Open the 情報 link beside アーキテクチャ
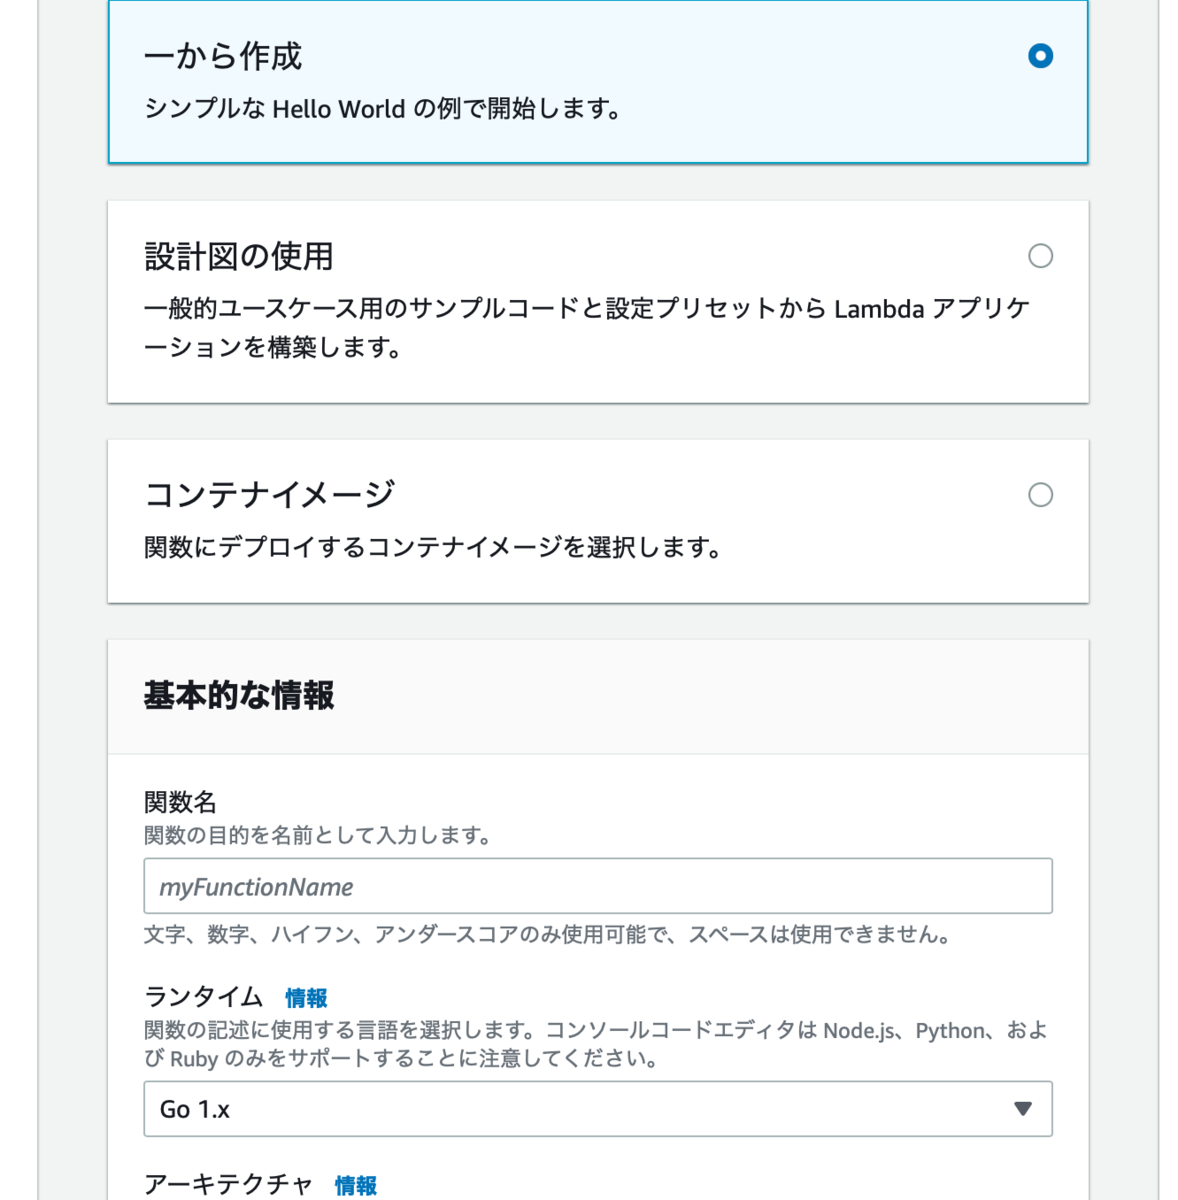The image size is (1178, 1200). pos(355,1185)
